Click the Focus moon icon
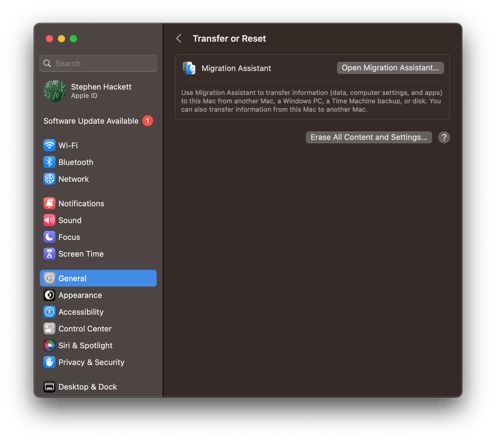The width and height of the screenshot is (496, 442). pos(49,237)
